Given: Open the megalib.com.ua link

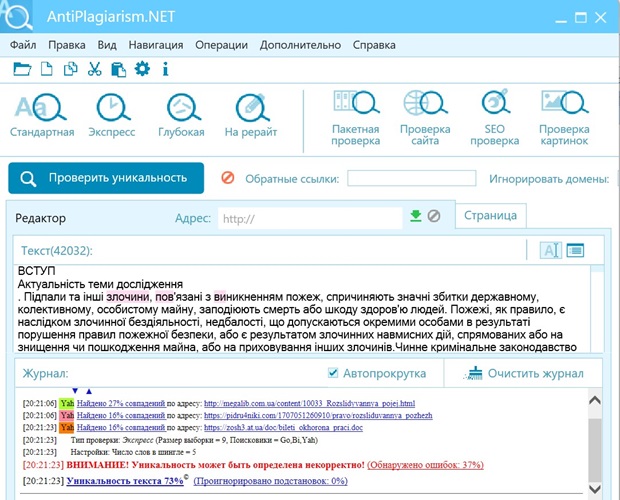Looking at the screenshot, I should tap(309, 404).
